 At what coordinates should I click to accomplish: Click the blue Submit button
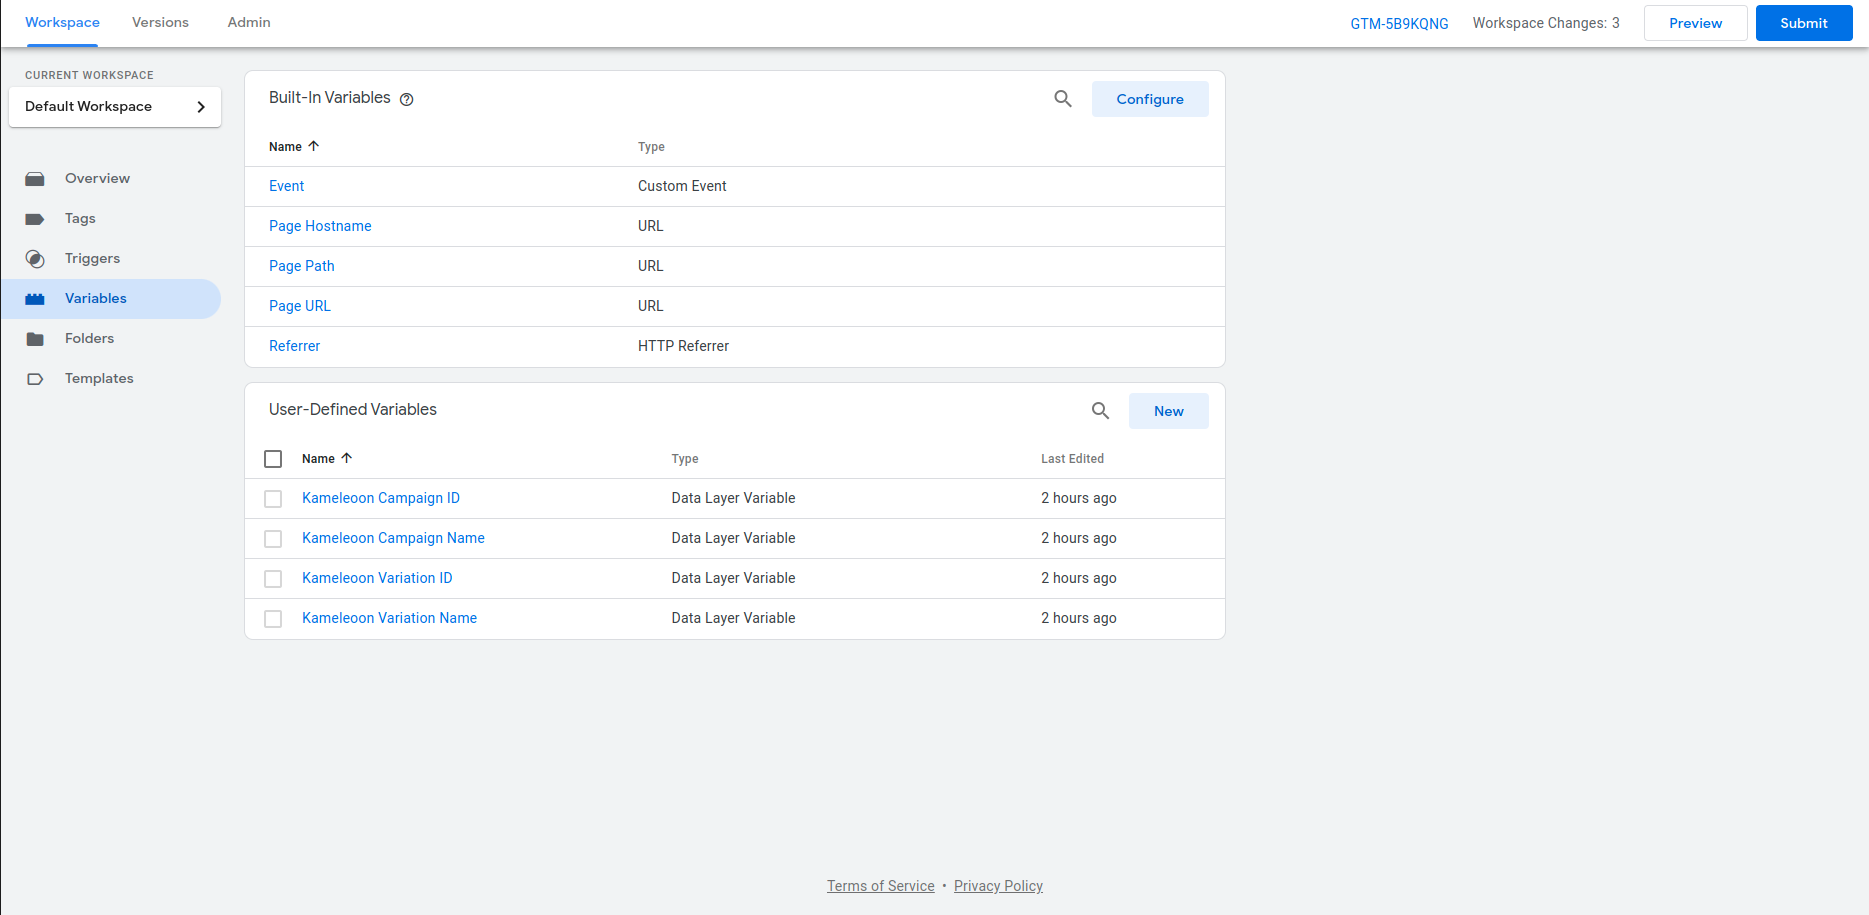click(1804, 23)
